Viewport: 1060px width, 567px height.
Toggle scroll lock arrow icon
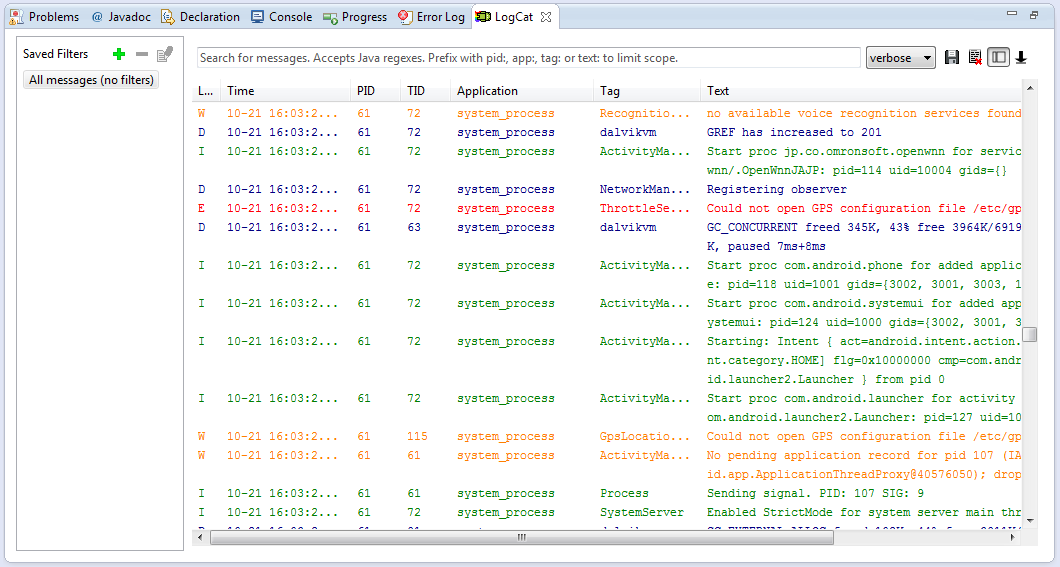pos(1021,58)
